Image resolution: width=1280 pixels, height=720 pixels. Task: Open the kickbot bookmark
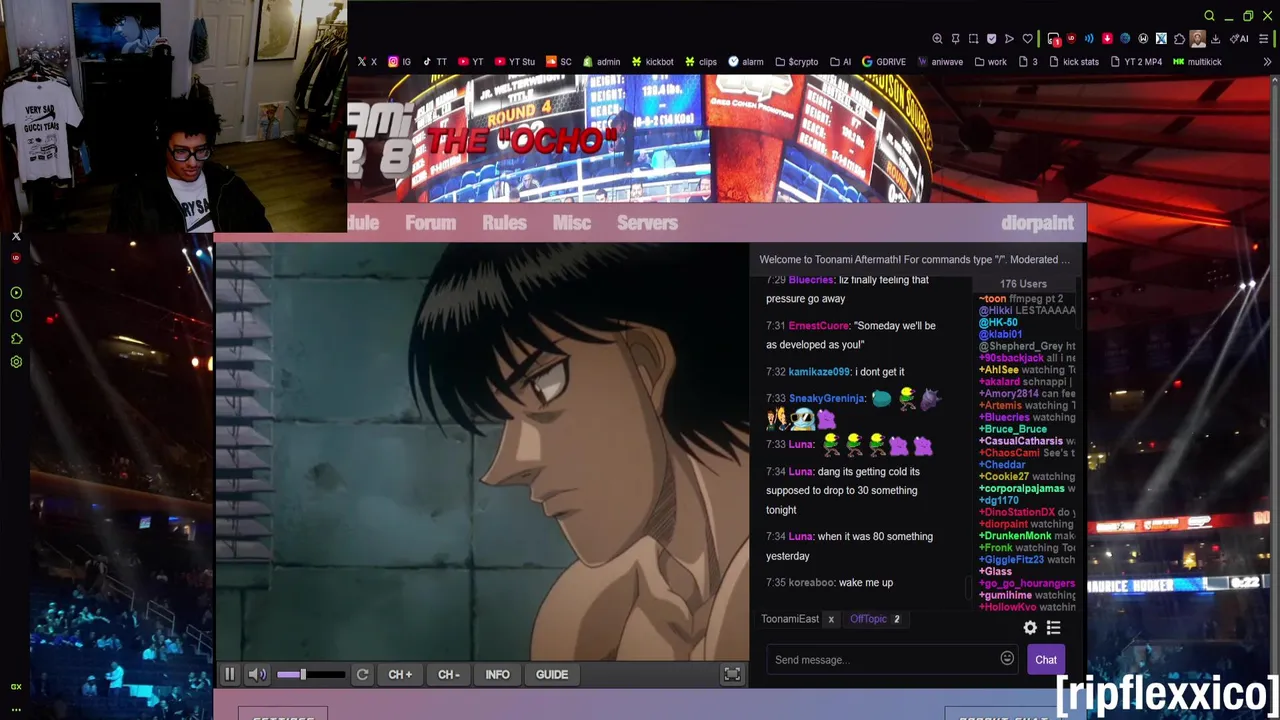pos(653,62)
